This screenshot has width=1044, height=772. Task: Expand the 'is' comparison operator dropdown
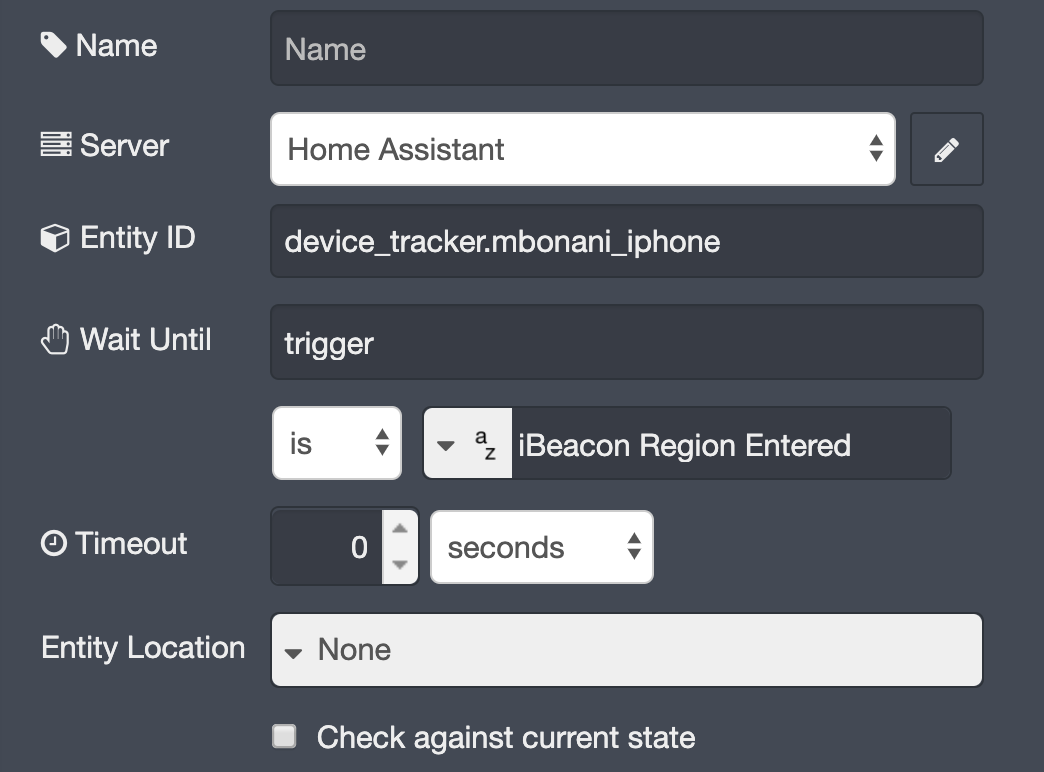[336, 443]
